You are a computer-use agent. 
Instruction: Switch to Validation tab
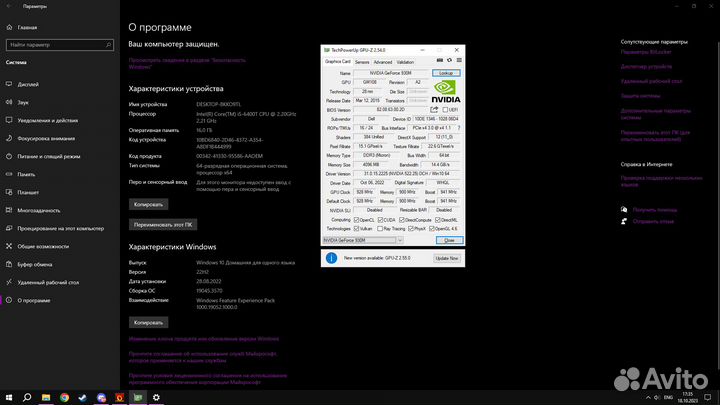[405, 62]
